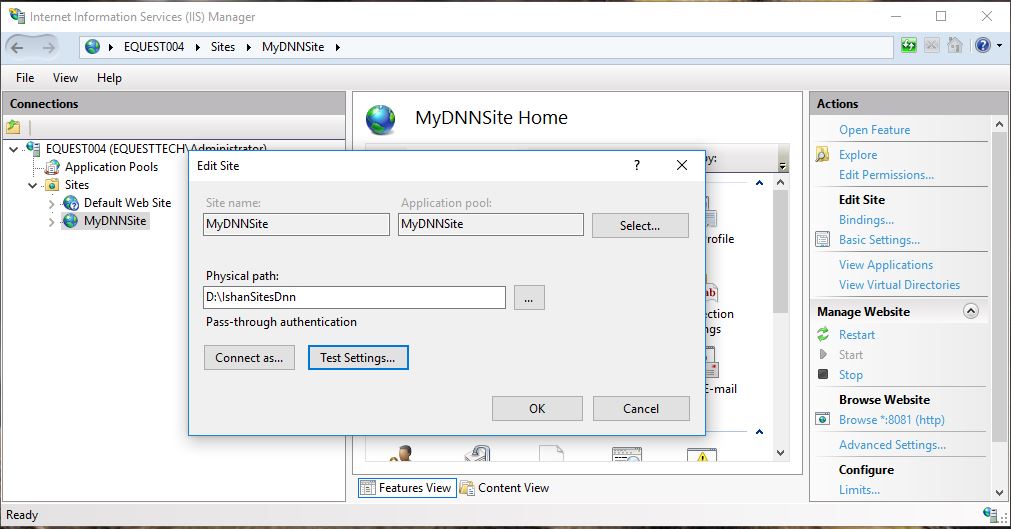Click the Application Pools icon

(x=53, y=167)
